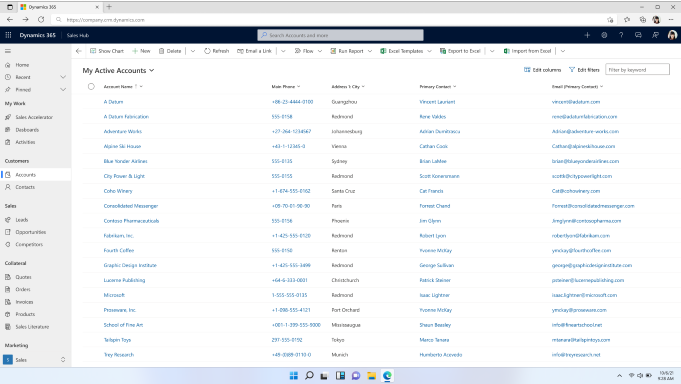681x384 pixels.
Task: Click Run Report command
Action: (347, 51)
